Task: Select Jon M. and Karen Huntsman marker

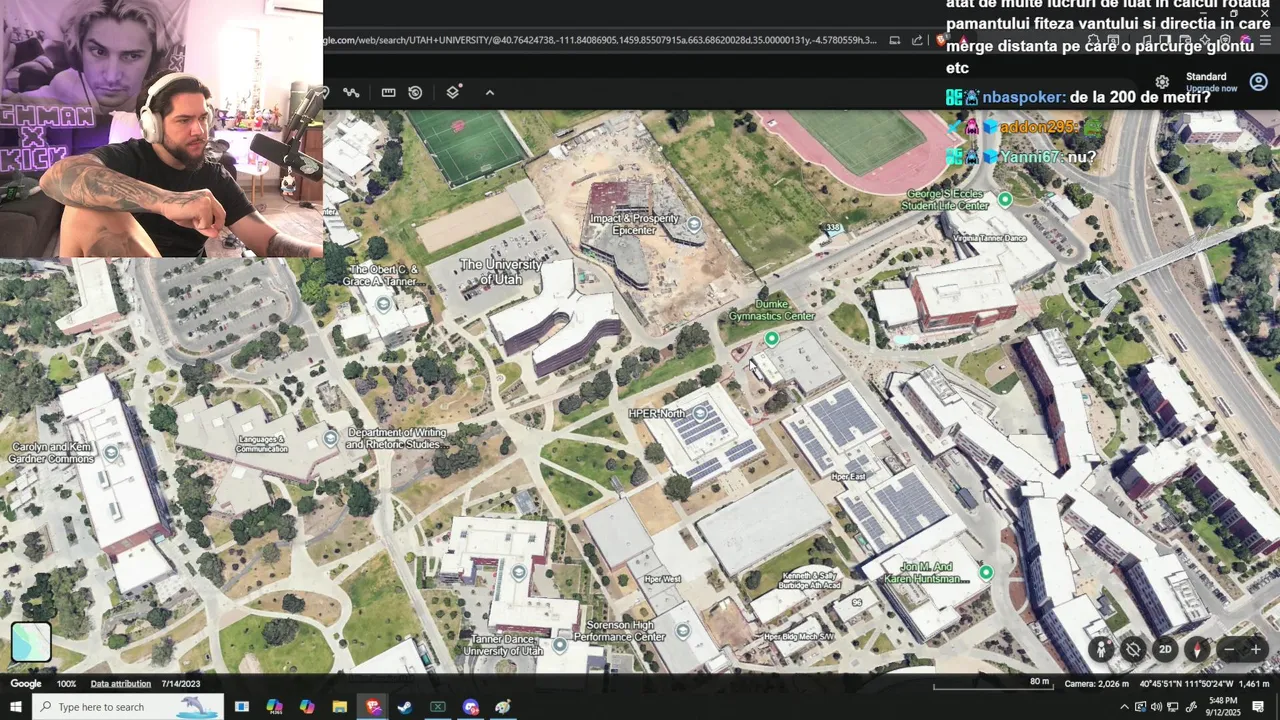Action: 986,573
